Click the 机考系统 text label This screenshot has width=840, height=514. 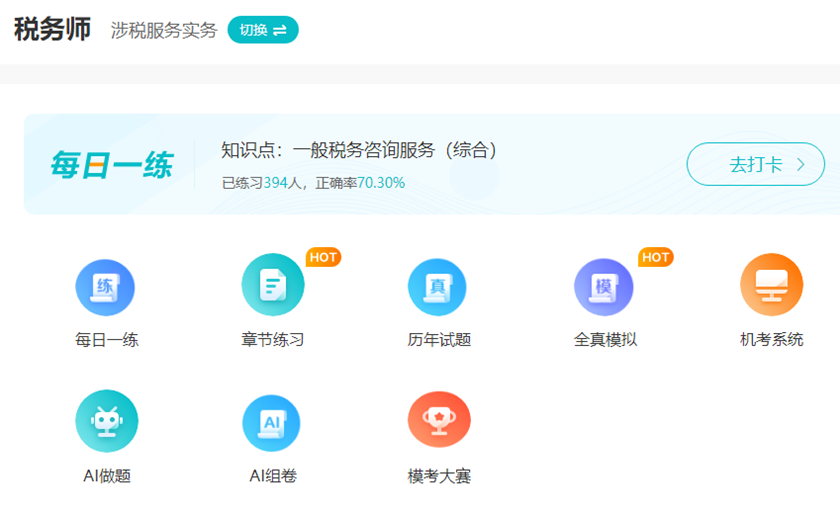tap(771, 340)
